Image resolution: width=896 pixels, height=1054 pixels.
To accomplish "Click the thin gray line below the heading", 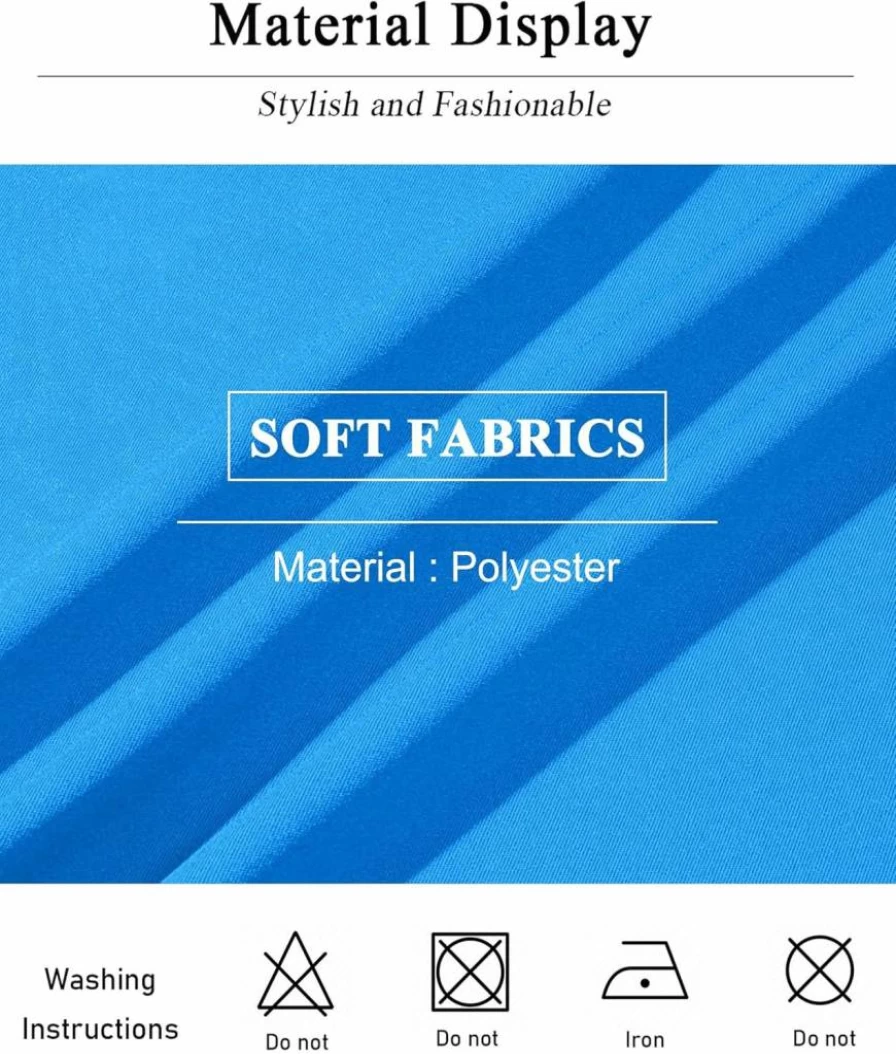I will (x=446, y=77).
